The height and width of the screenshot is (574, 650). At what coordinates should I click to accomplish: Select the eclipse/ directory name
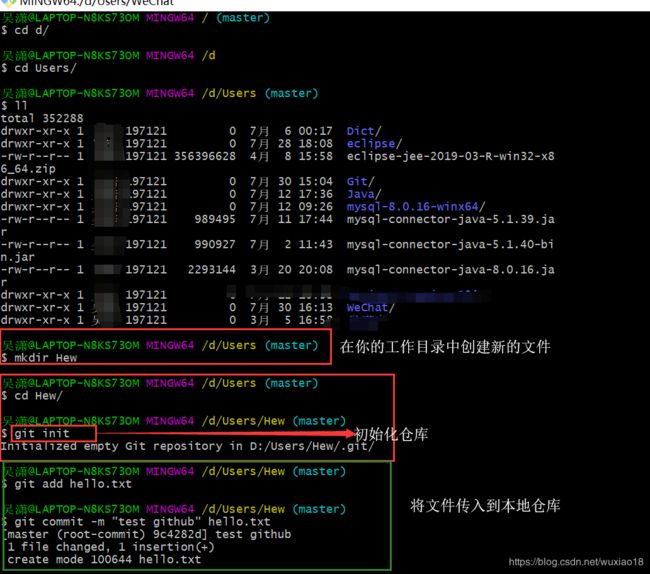point(374,144)
